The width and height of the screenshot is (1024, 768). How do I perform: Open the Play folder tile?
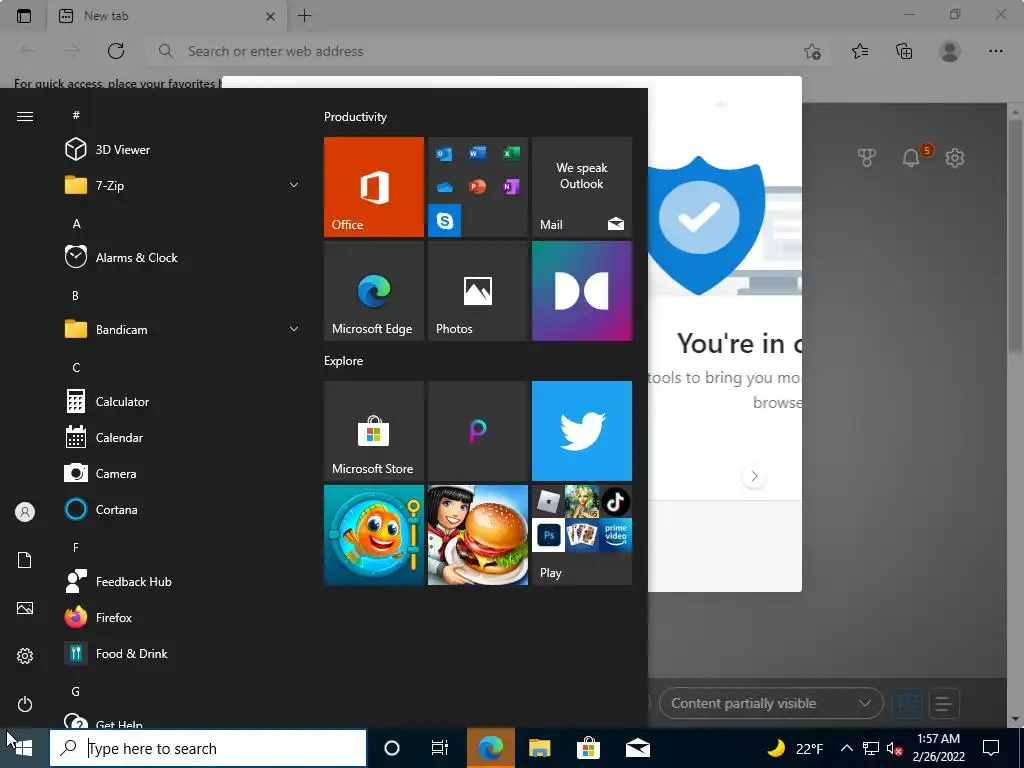pos(582,535)
